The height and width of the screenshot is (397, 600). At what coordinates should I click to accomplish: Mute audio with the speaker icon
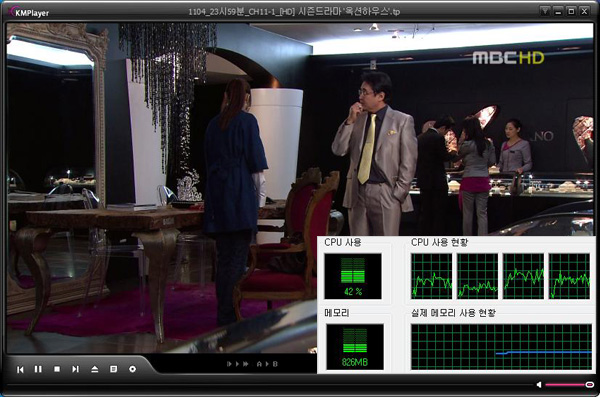tap(539, 384)
